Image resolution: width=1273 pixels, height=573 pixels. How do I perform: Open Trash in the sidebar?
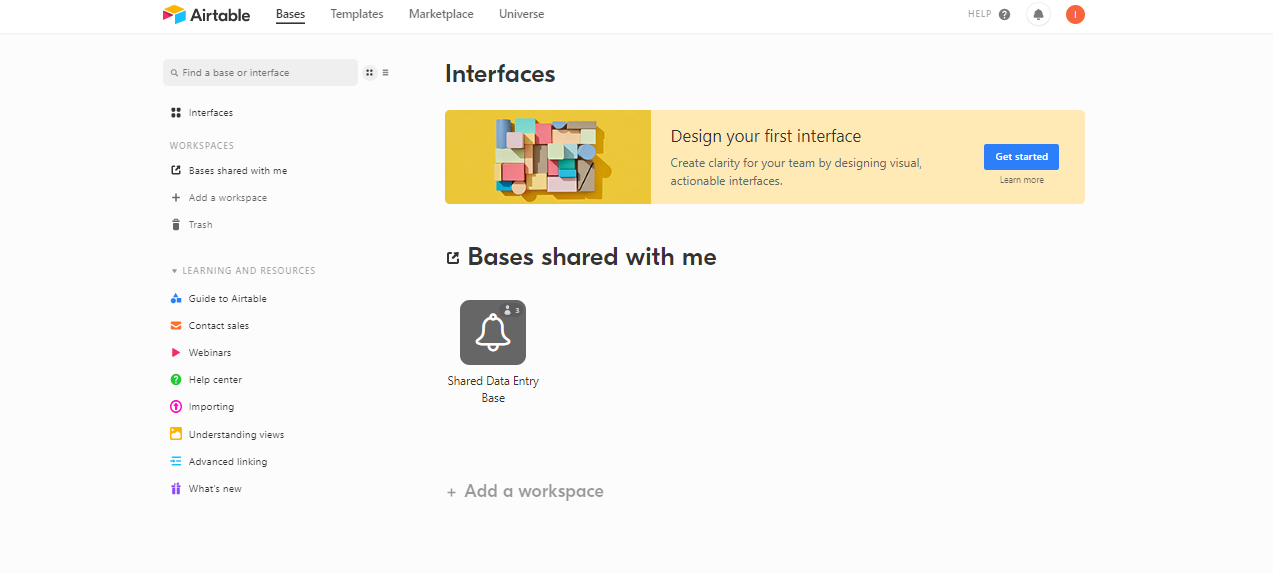click(200, 225)
